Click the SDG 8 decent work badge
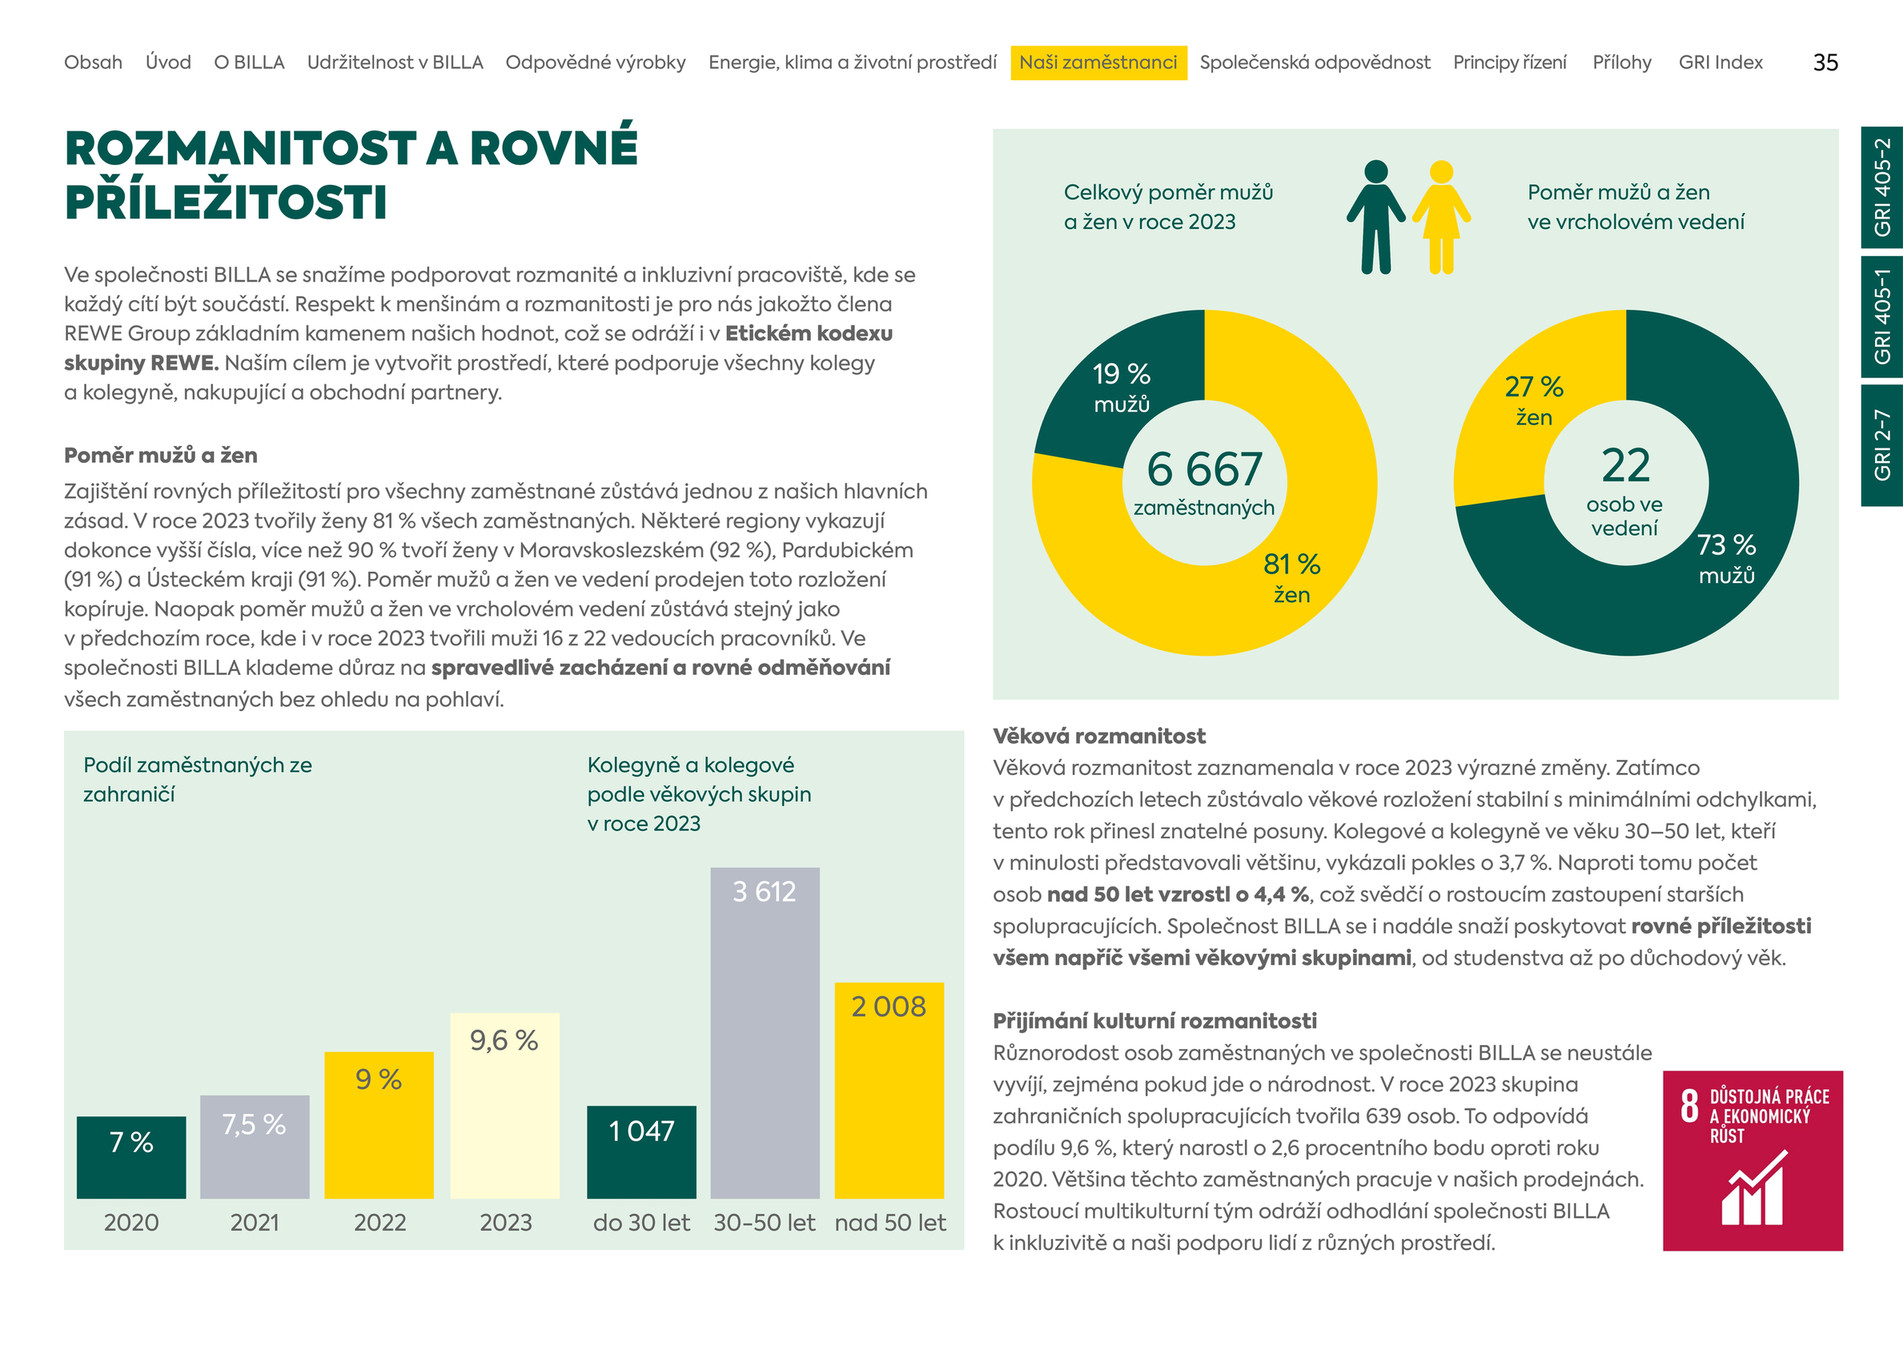Viewport: 1903px width, 1346px height. tap(1752, 1160)
